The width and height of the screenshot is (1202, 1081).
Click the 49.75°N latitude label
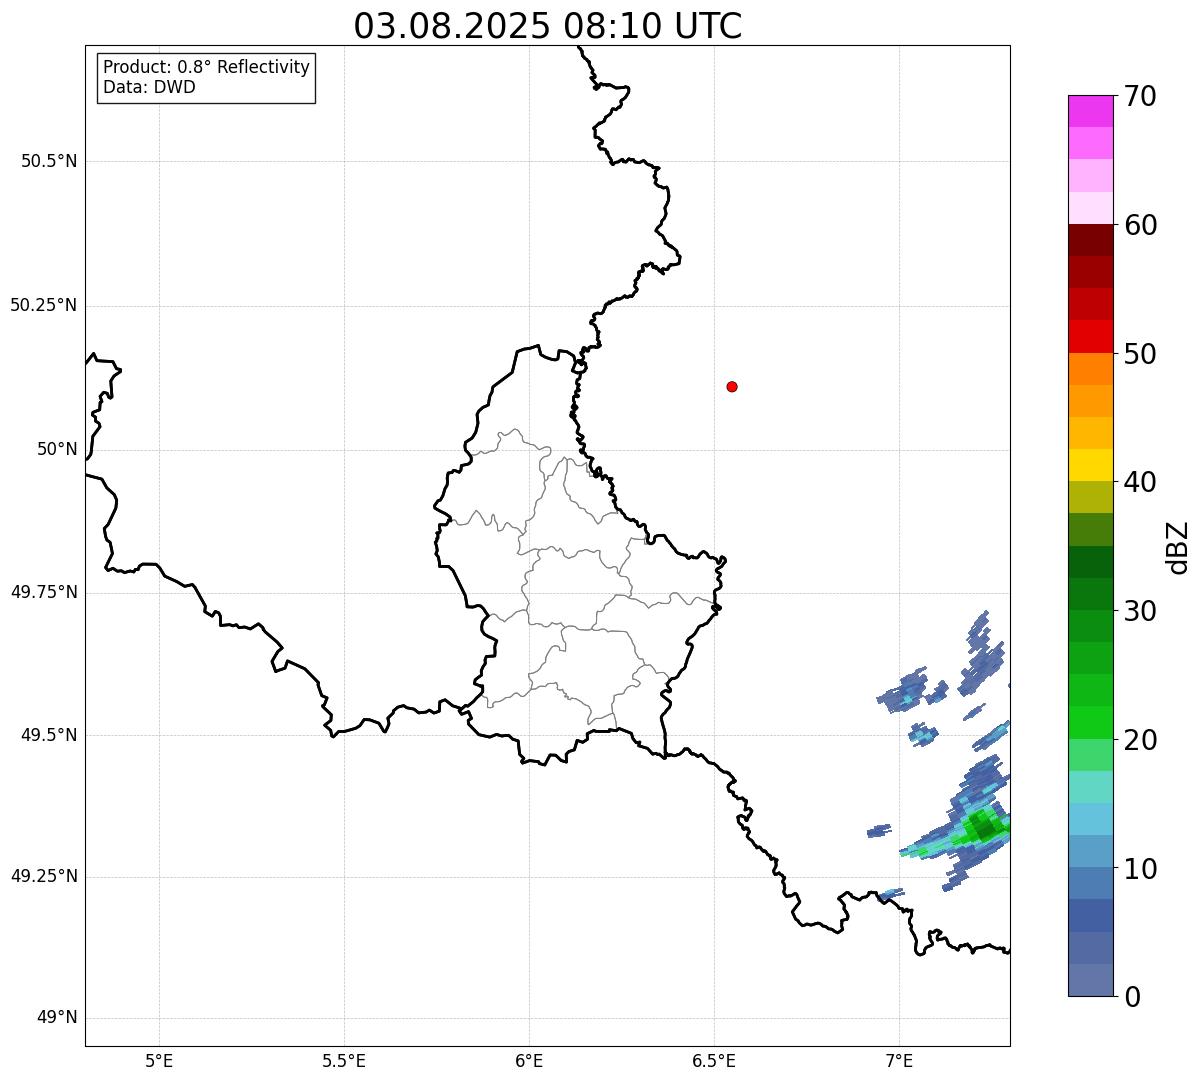pyautogui.click(x=44, y=592)
